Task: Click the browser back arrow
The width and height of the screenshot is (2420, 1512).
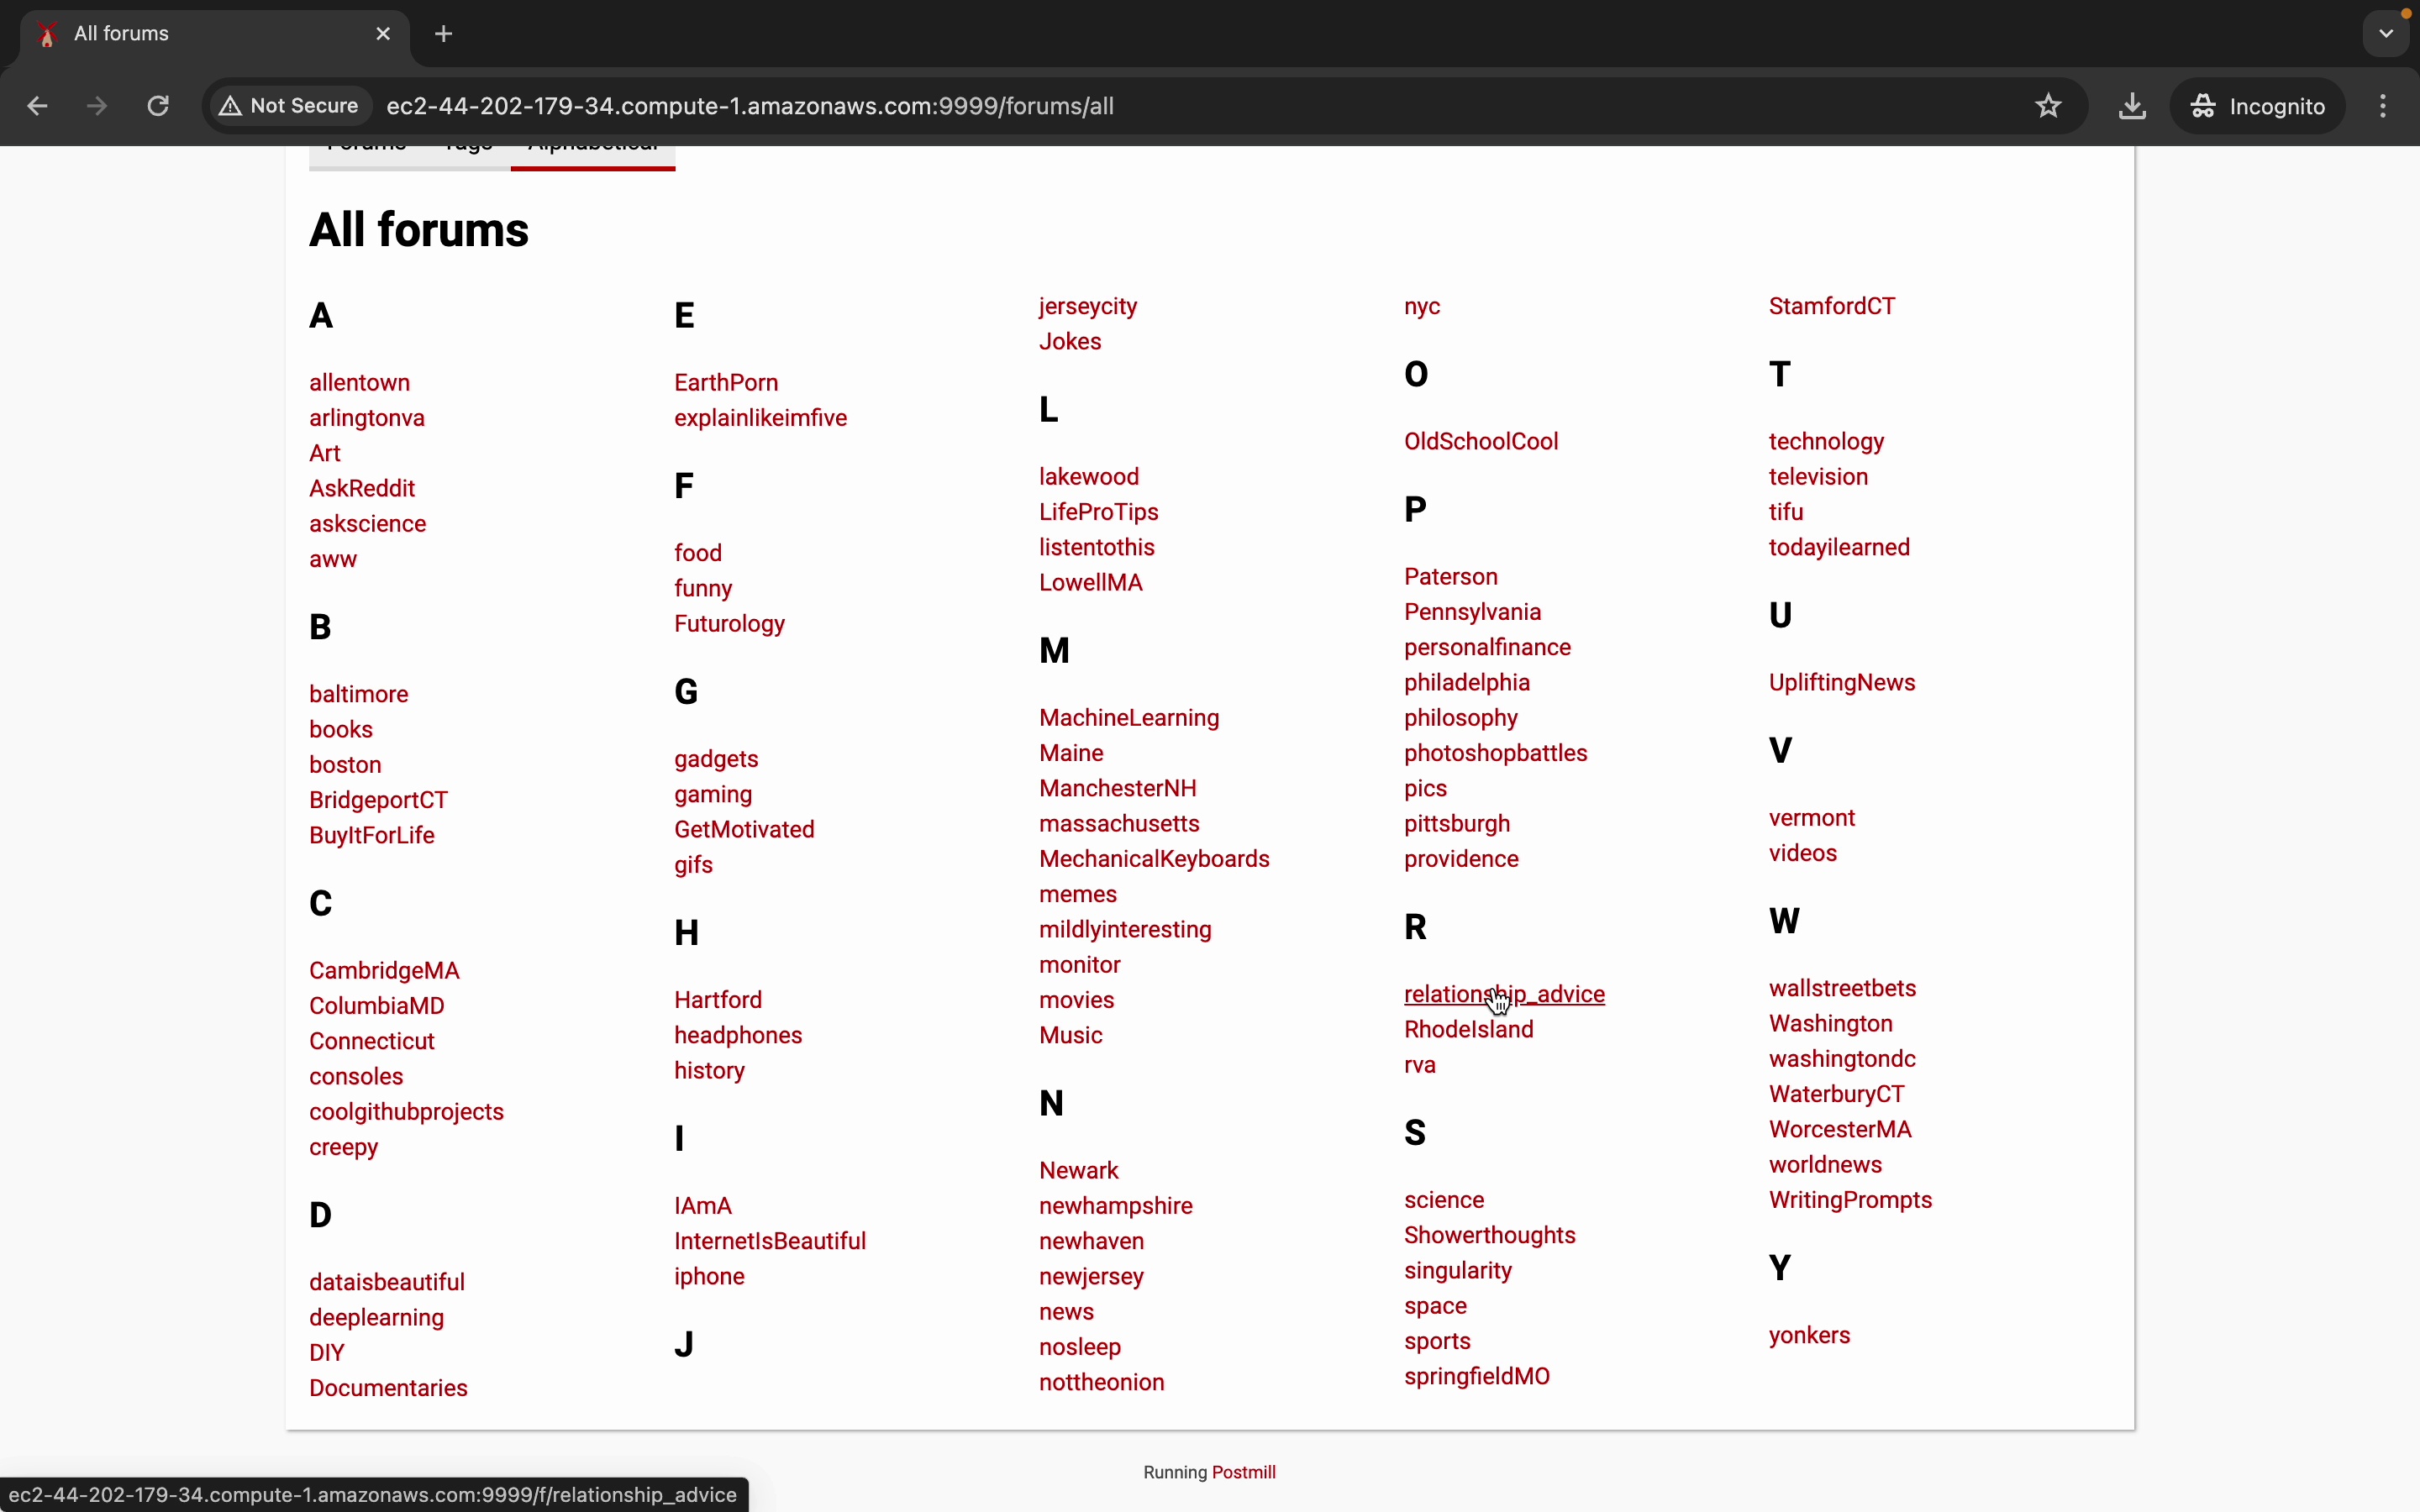Action: click(x=38, y=106)
